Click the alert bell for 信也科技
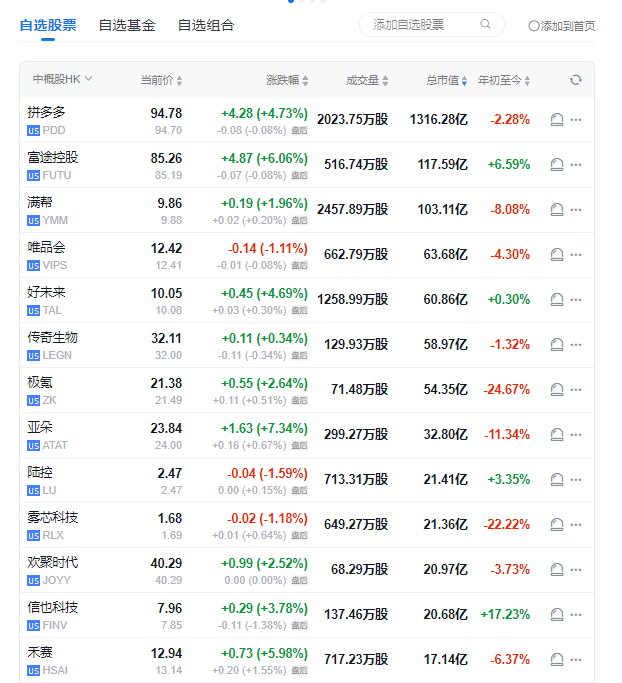The height and width of the screenshot is (683, 622). [557, 615]
